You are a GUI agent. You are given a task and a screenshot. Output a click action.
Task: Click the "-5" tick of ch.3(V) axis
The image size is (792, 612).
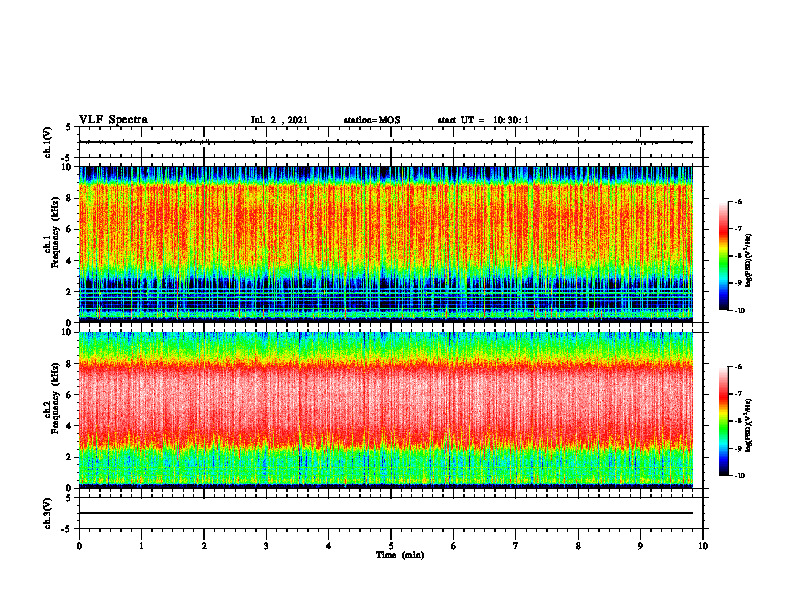tap(67, 529)
